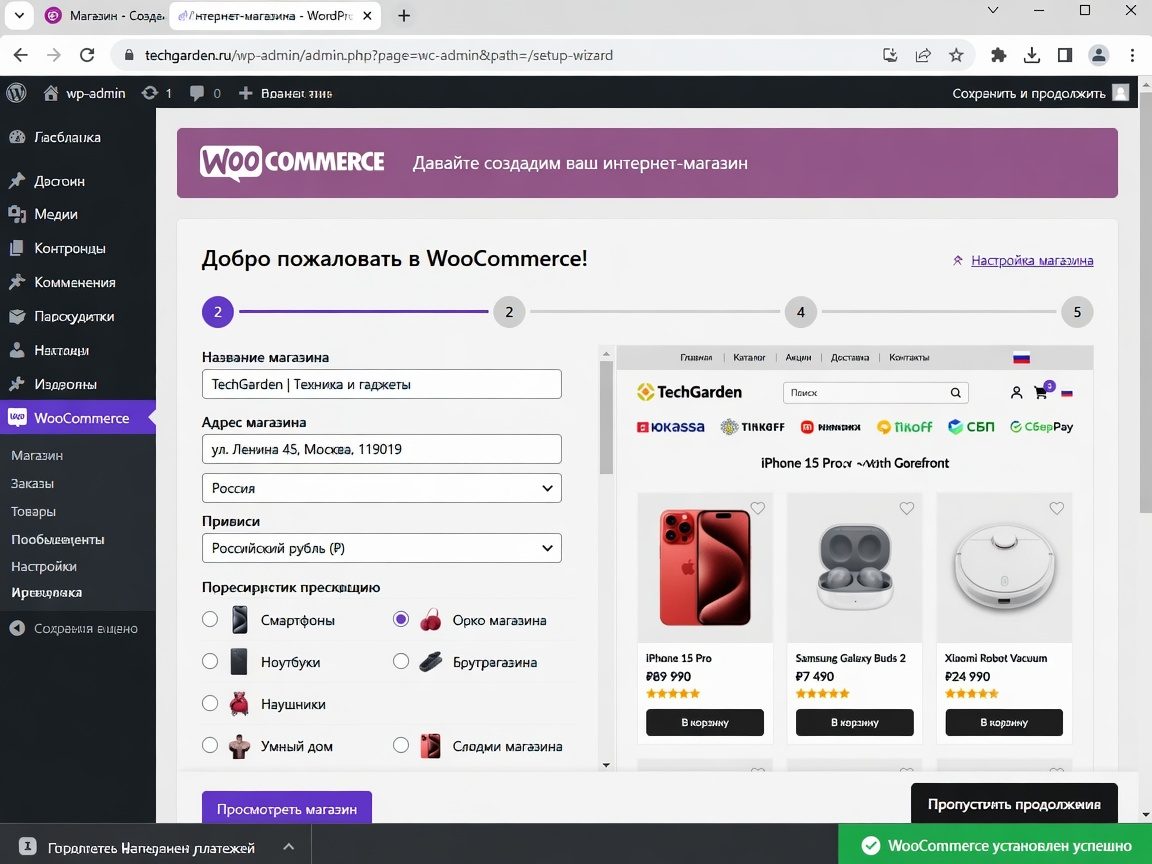The width and height of the screenshot is (1152, 864).
Task: Click Сохранить и продолжить in admin bar
Action: tap(1029, 93)
